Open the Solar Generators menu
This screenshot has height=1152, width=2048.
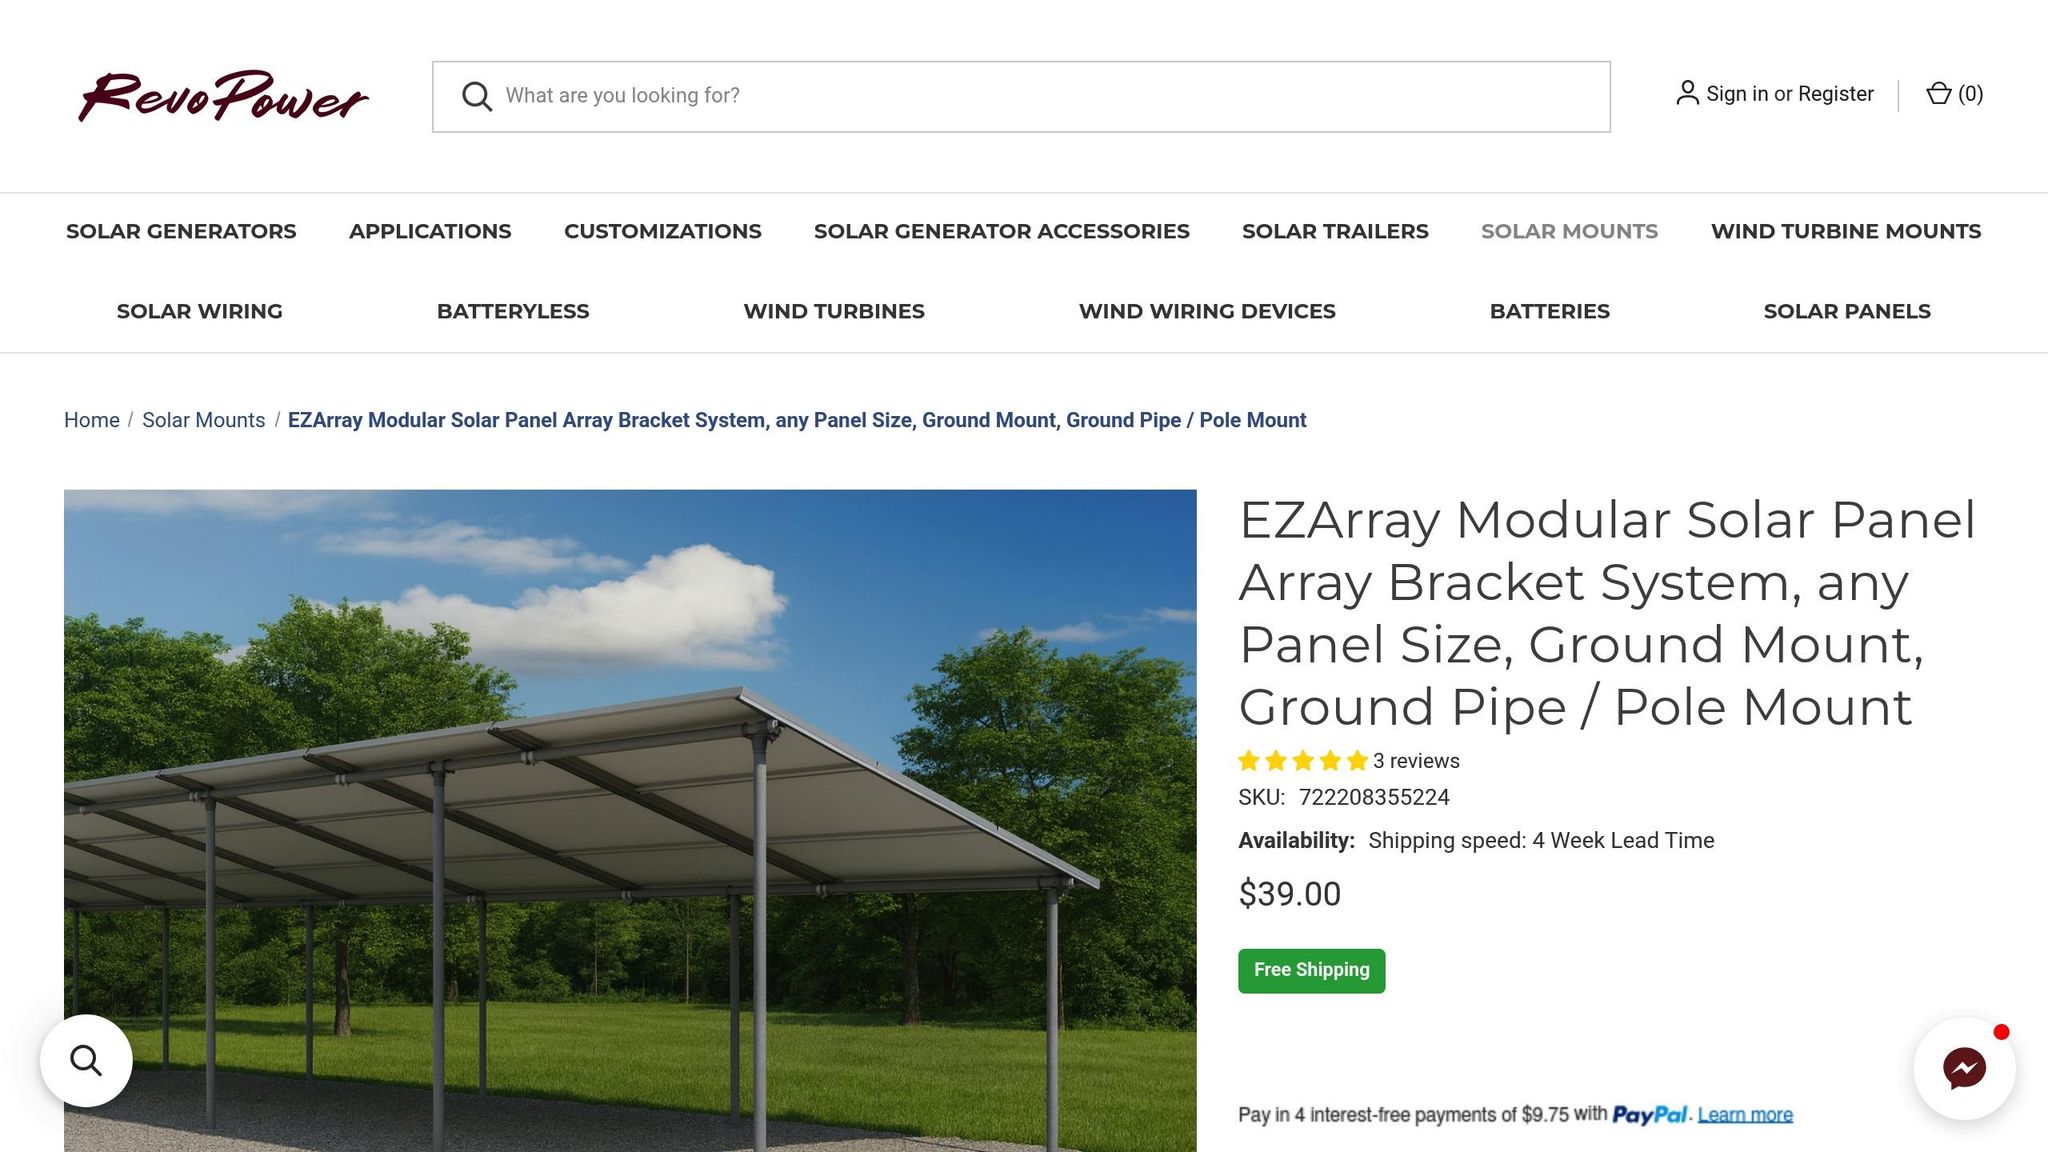pos(181,231)
